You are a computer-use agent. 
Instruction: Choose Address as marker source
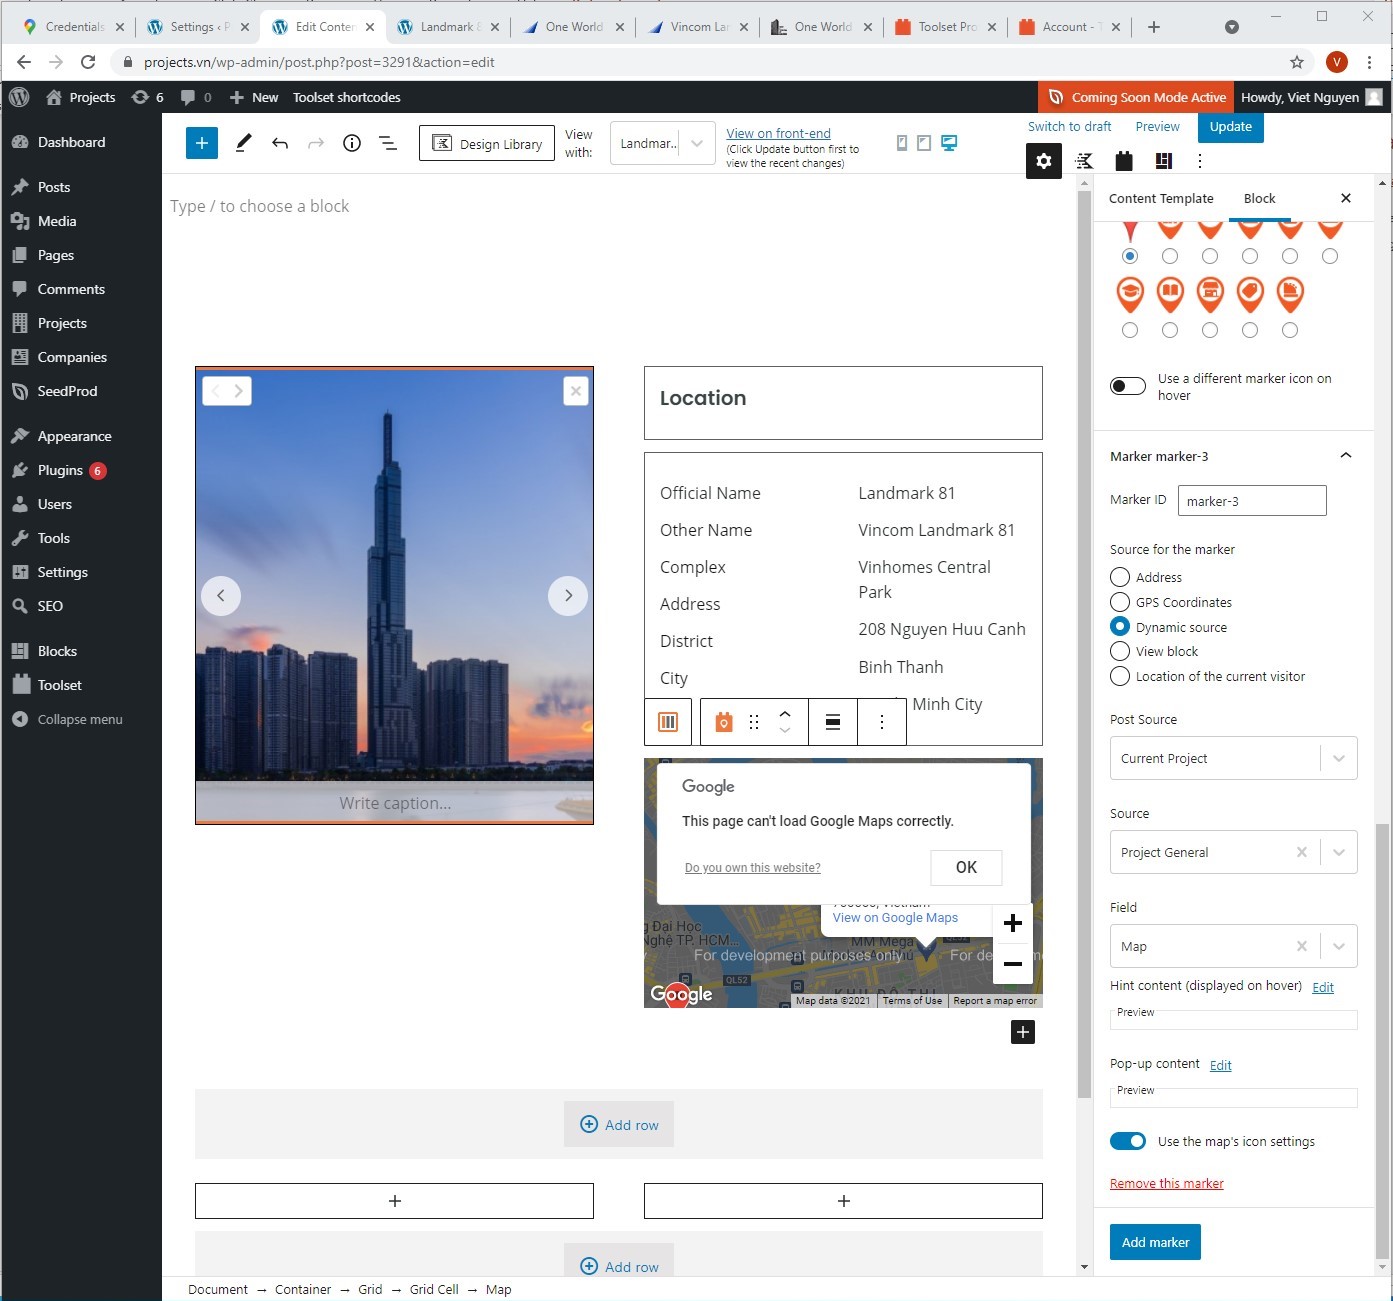click(x=1120, y=577)
